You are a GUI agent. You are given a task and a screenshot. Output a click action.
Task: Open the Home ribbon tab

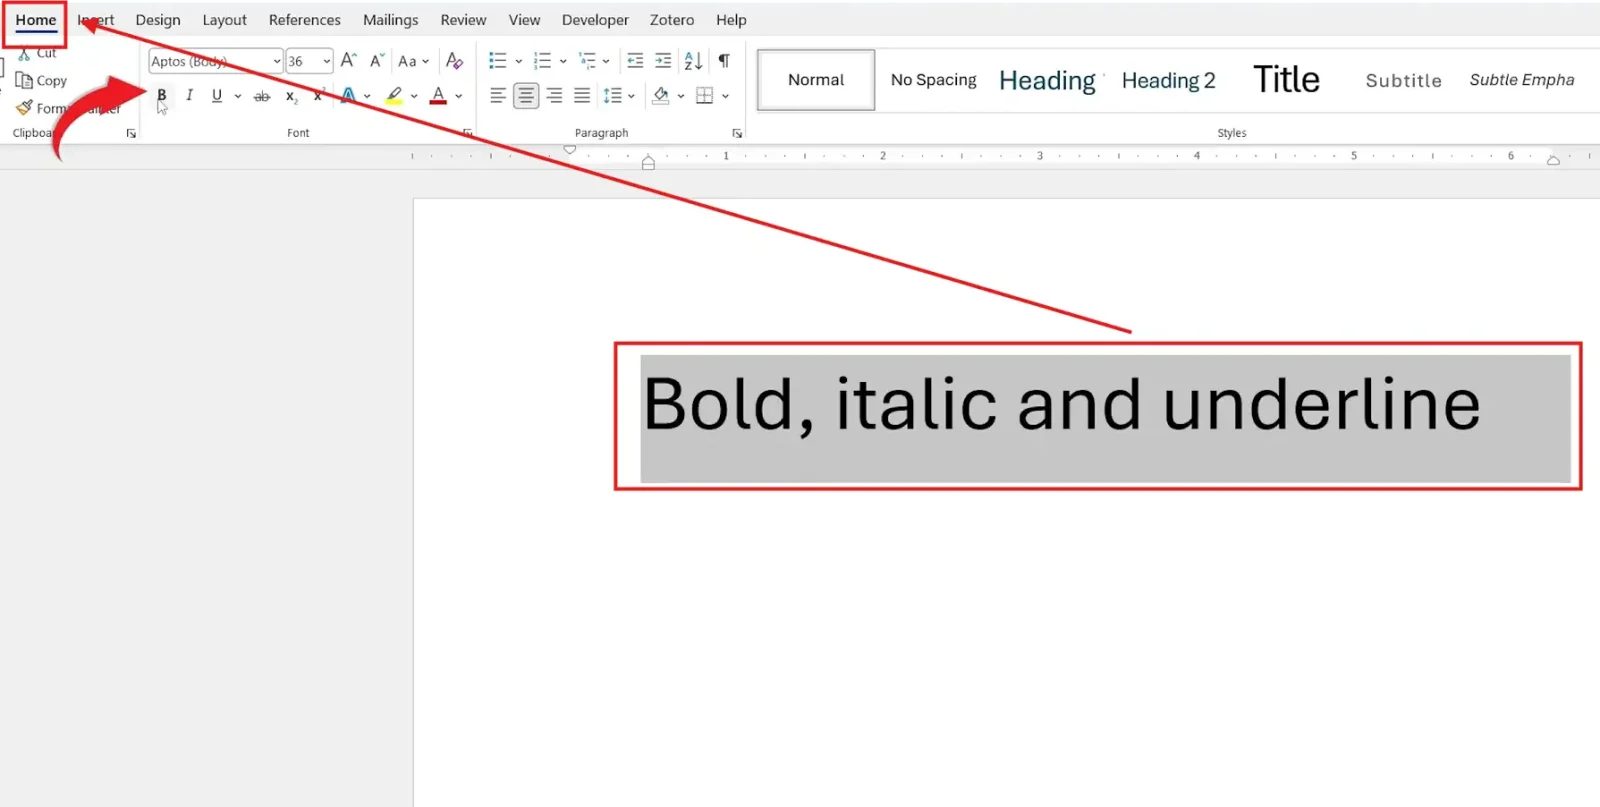tap(36, 20)
